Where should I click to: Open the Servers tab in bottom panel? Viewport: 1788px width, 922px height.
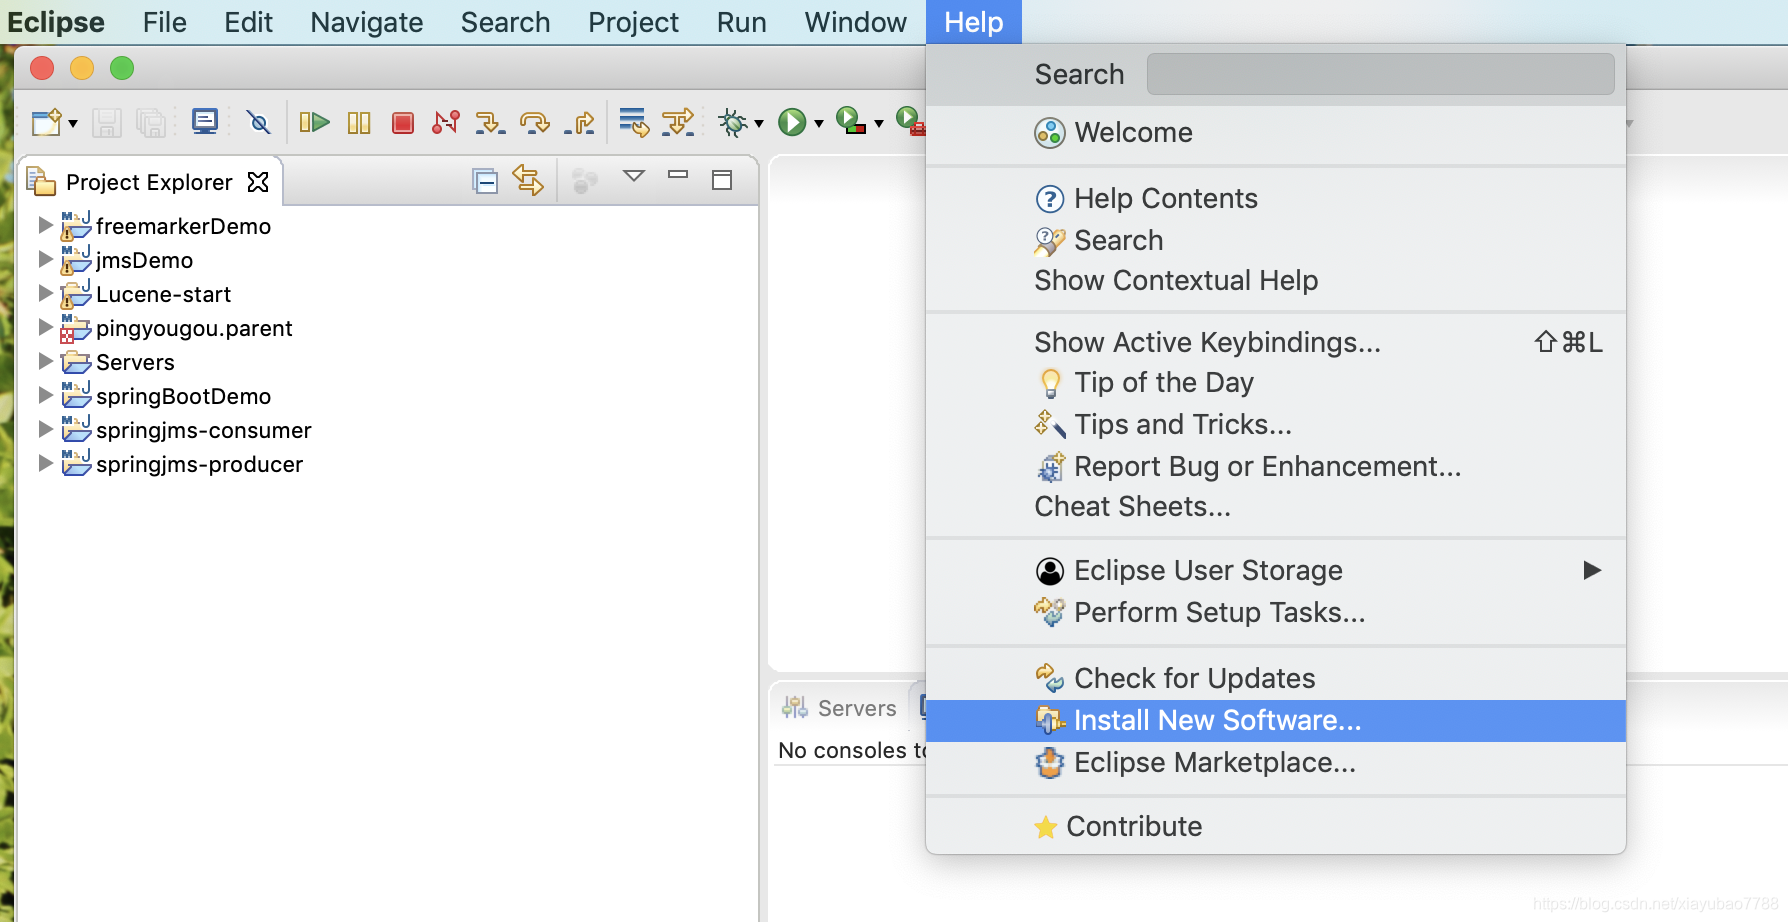tap(840, 708)
